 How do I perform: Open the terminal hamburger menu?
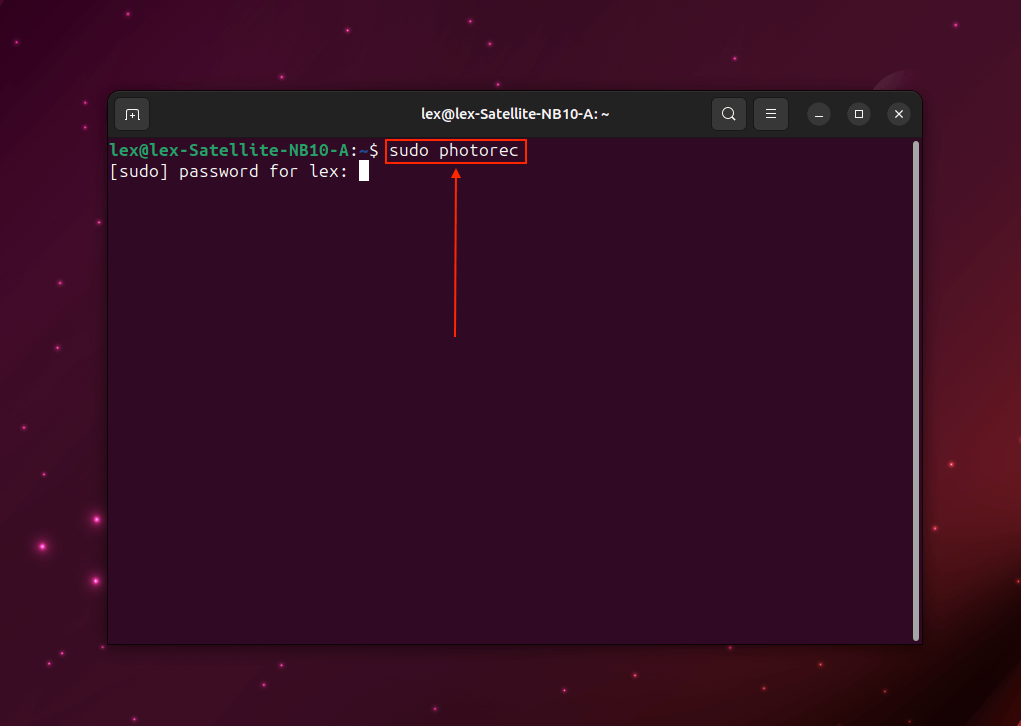[771, 114]
